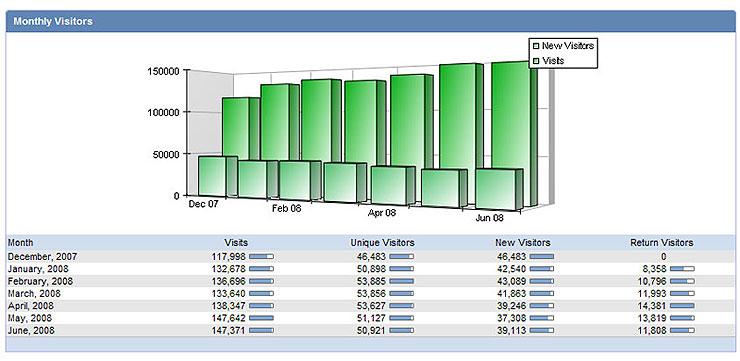Viewport: 740px width, 361px height.
Task: Select the April, 2008 row label
Action: point(31,306)
